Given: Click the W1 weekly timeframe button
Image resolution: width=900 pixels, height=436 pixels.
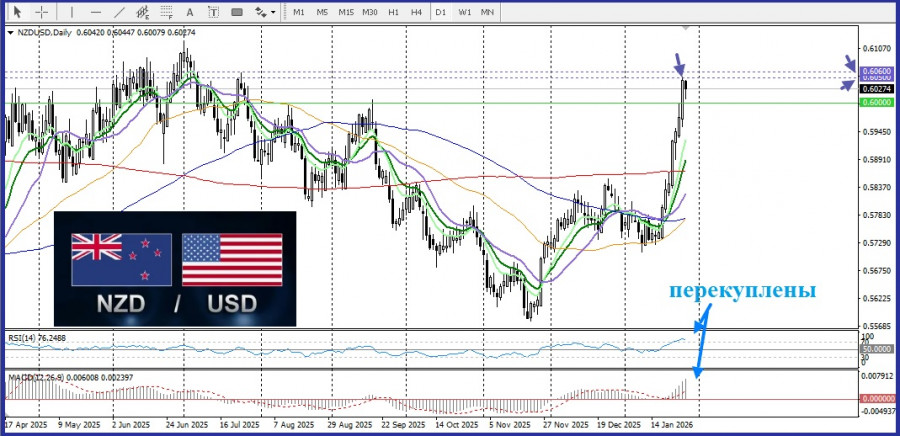Looking at the screenshot, I should point(464,12).
